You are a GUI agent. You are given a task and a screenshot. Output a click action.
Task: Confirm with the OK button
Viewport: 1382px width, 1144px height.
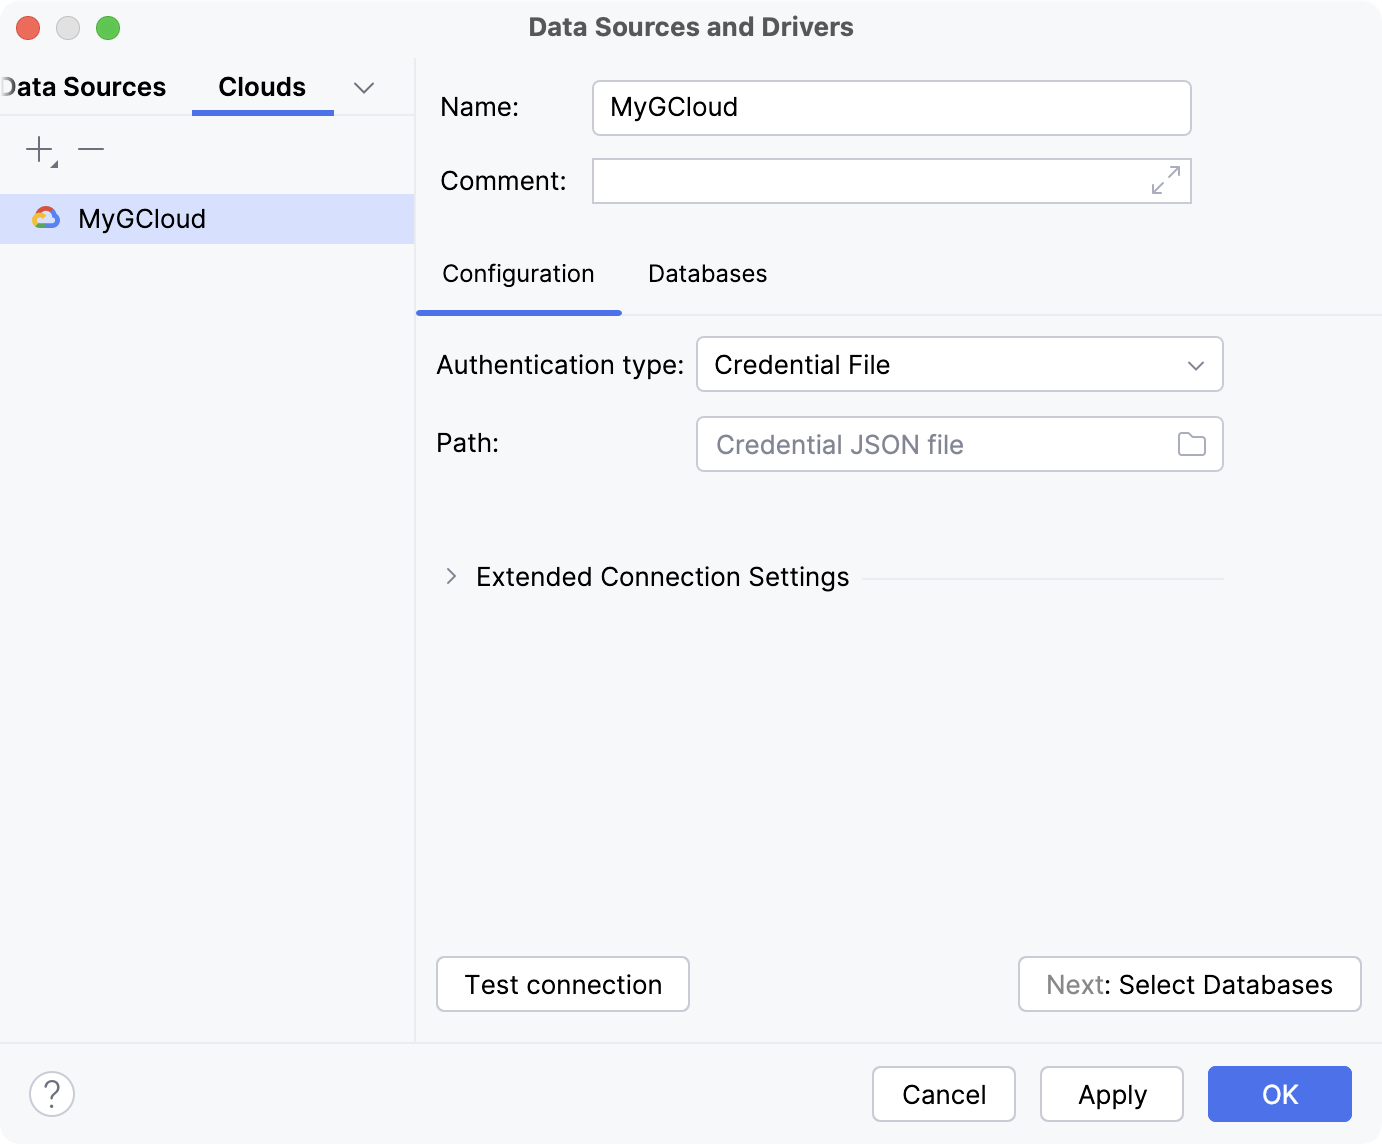pyautogui.click(x=1279, y=1094)
